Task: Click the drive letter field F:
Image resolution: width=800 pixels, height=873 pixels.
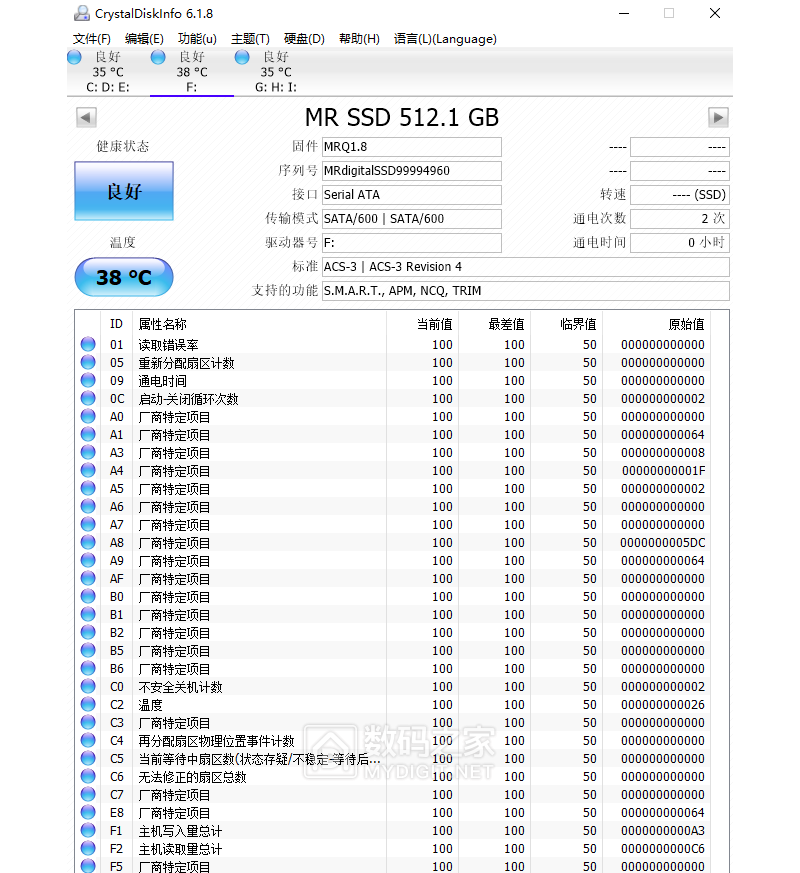Action: click(x=412, y=243)
